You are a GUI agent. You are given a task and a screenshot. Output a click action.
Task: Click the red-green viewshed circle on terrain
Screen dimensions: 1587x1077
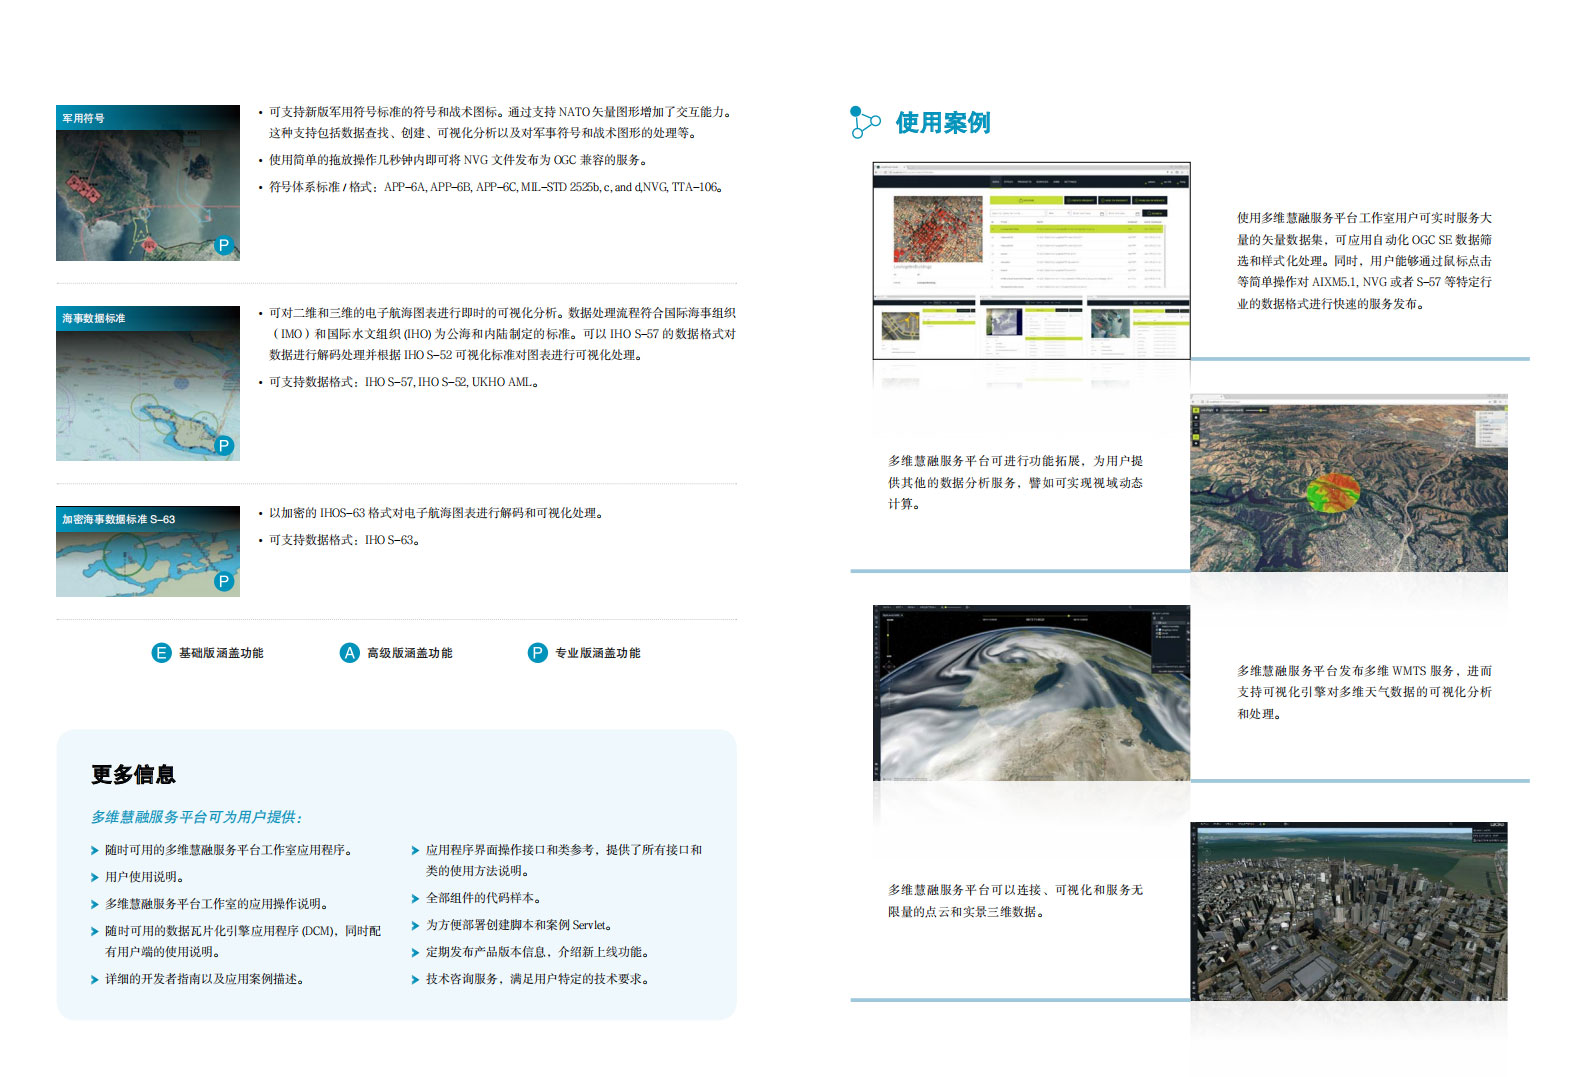(1333, 492)
